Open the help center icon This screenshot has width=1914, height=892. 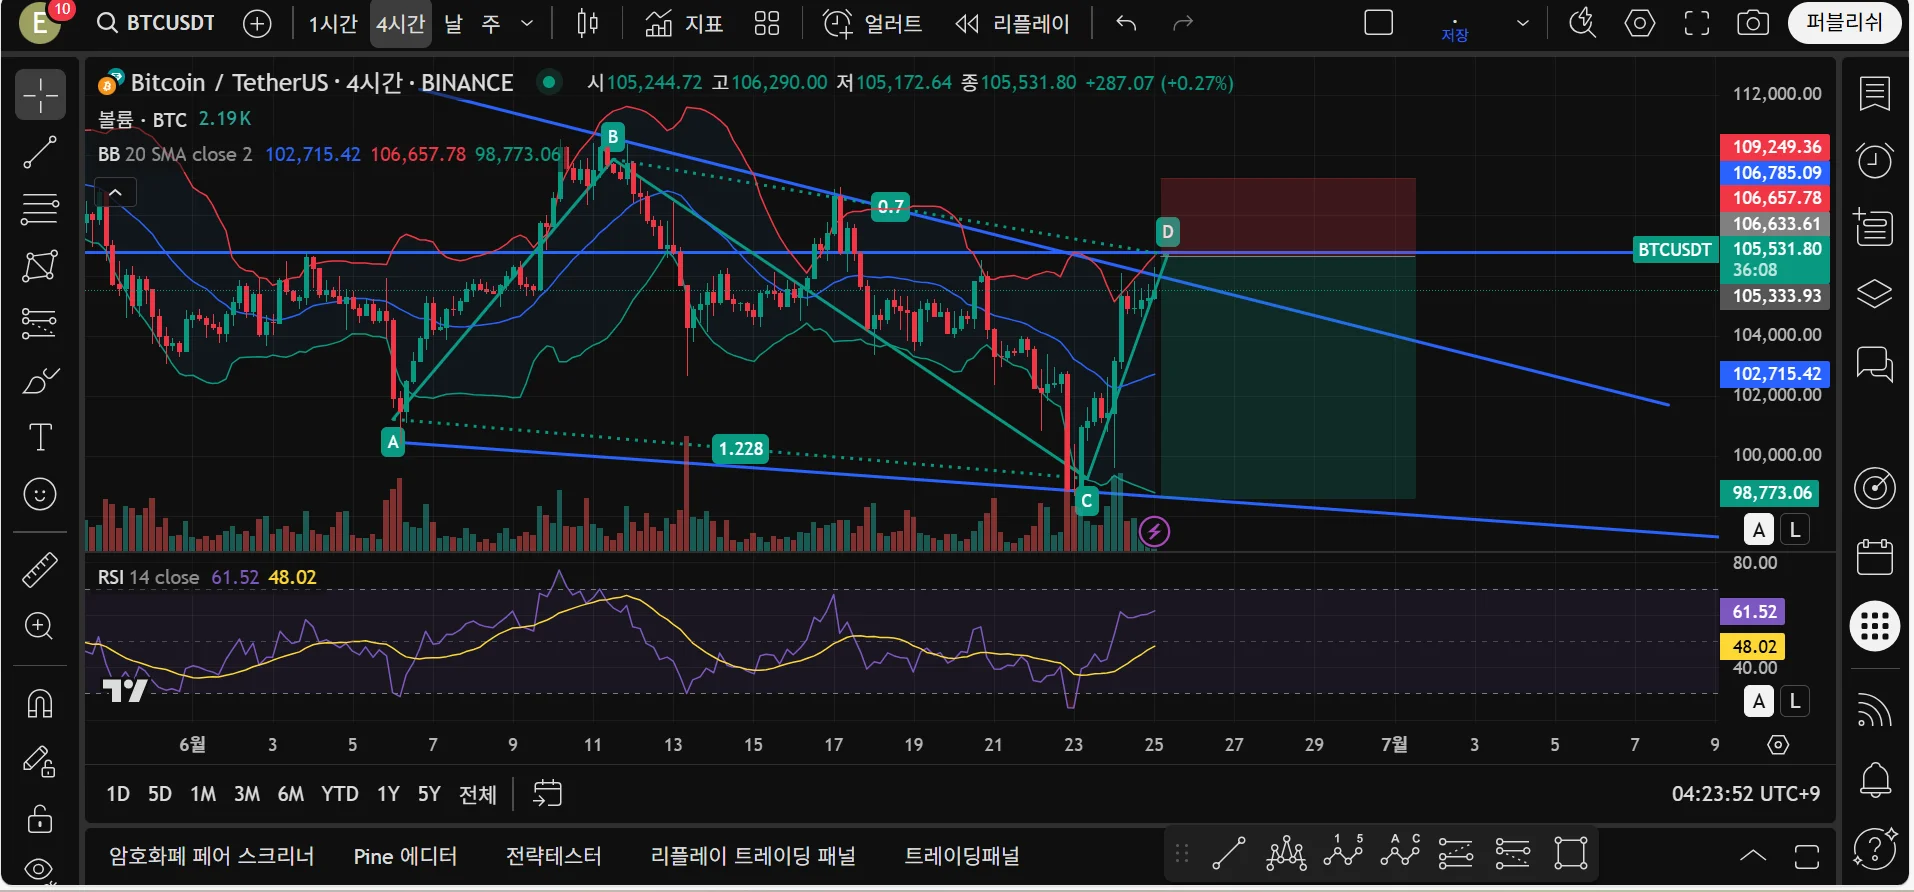pyautogui.click(x=1875, y=848)
